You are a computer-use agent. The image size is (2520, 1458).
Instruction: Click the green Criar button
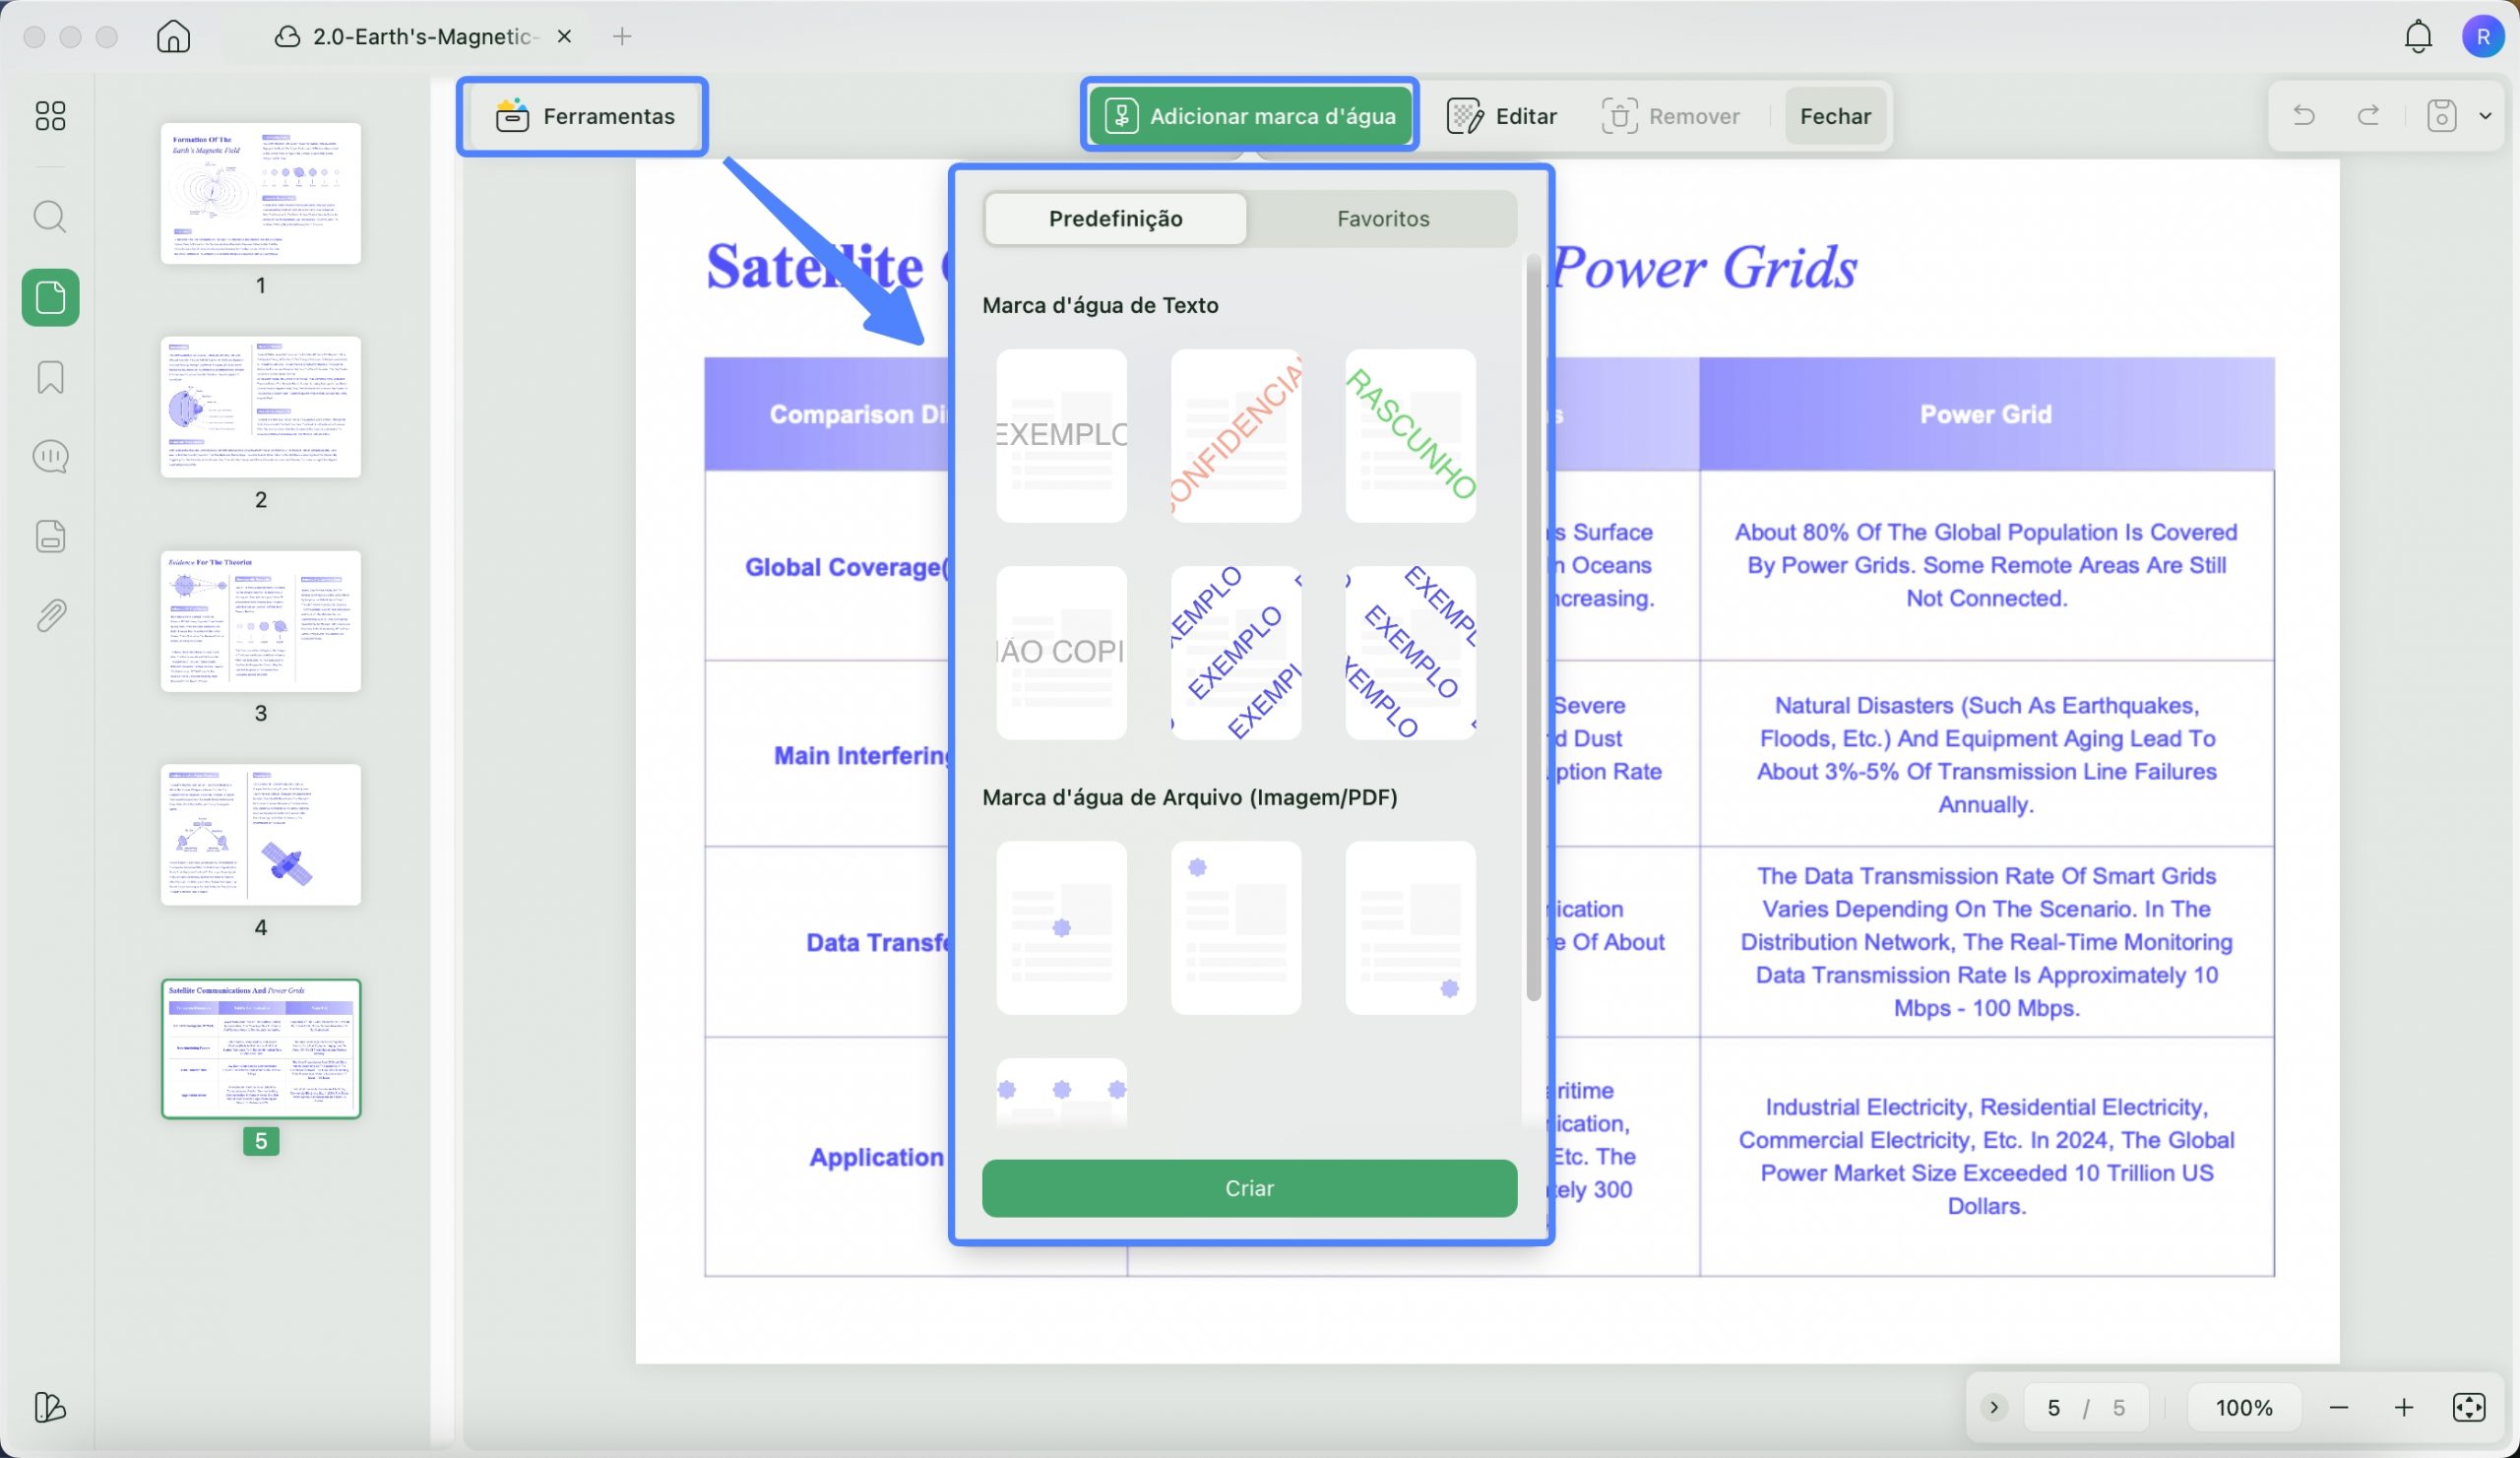pyautogui.click(x=1249, y=1188)
